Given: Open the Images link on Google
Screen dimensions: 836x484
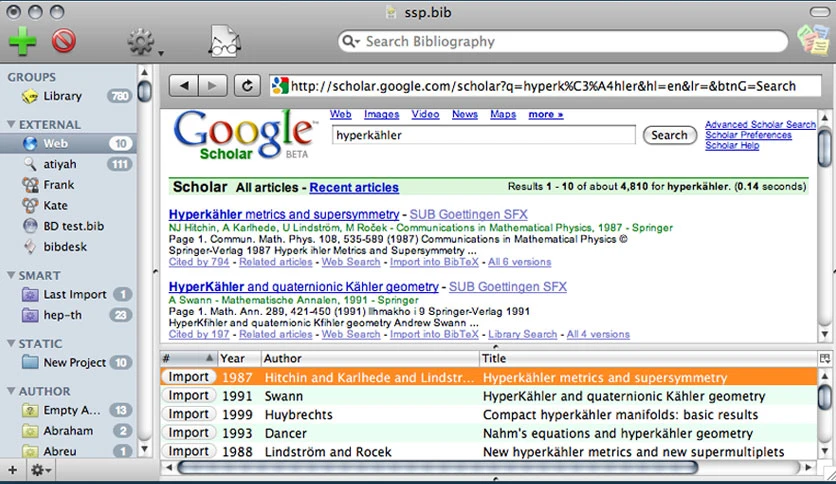Looking at the screenshot, I should pos(382,115).
